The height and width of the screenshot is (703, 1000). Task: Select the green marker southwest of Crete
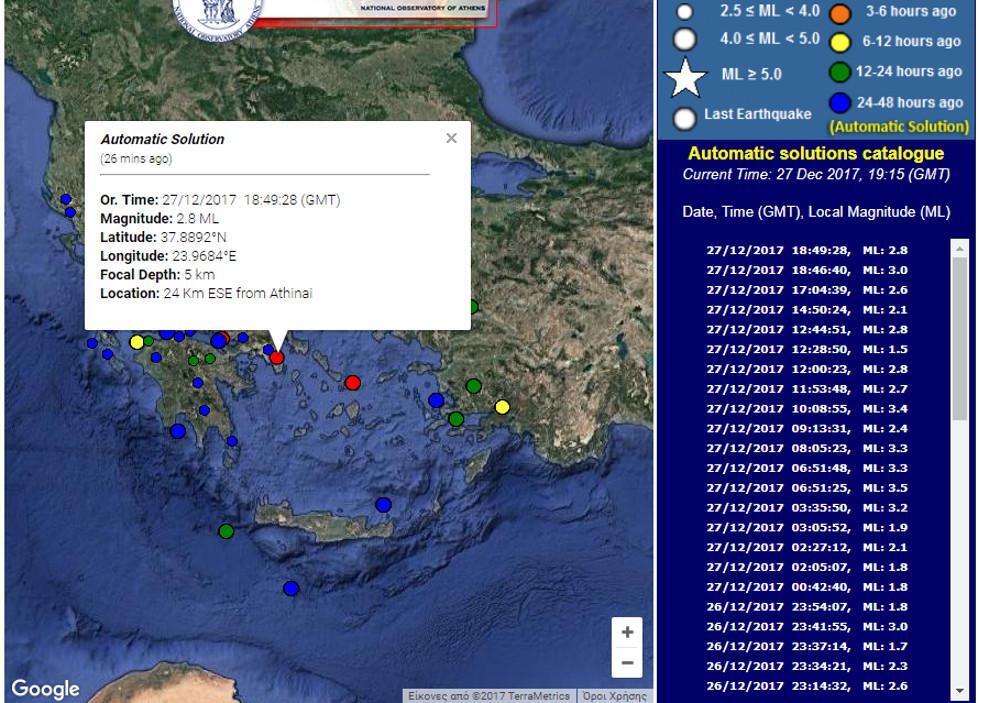coord(226,531)
